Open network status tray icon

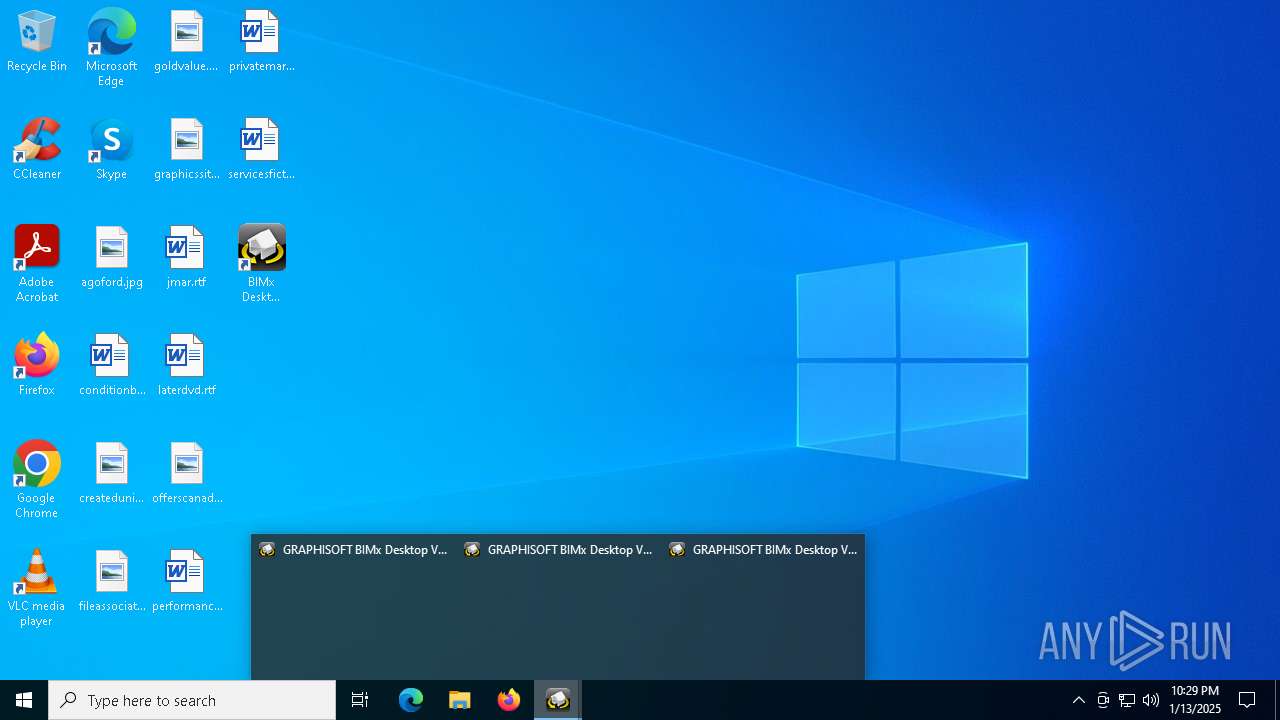pyautogui.click(x=1127, y=700)
